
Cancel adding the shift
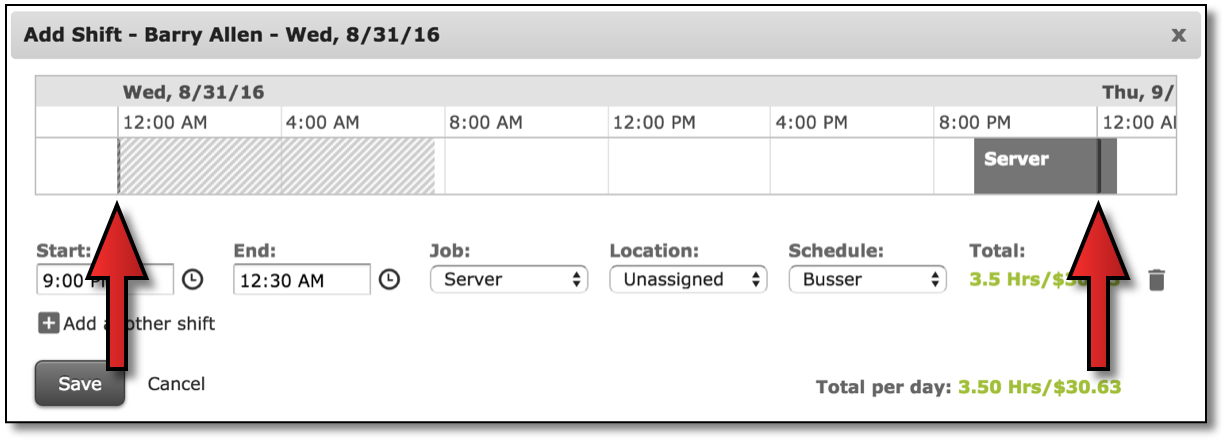(176, 384)
